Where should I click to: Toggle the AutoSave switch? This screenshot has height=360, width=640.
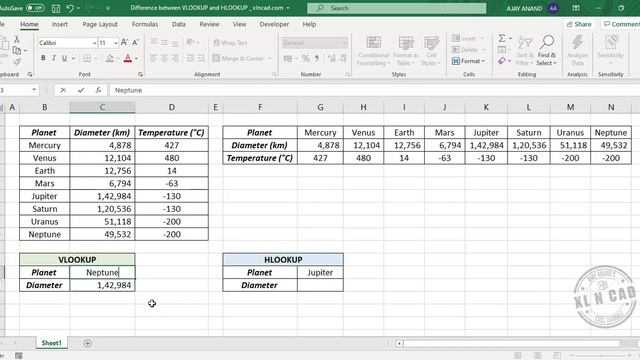(x=35, y=8)
